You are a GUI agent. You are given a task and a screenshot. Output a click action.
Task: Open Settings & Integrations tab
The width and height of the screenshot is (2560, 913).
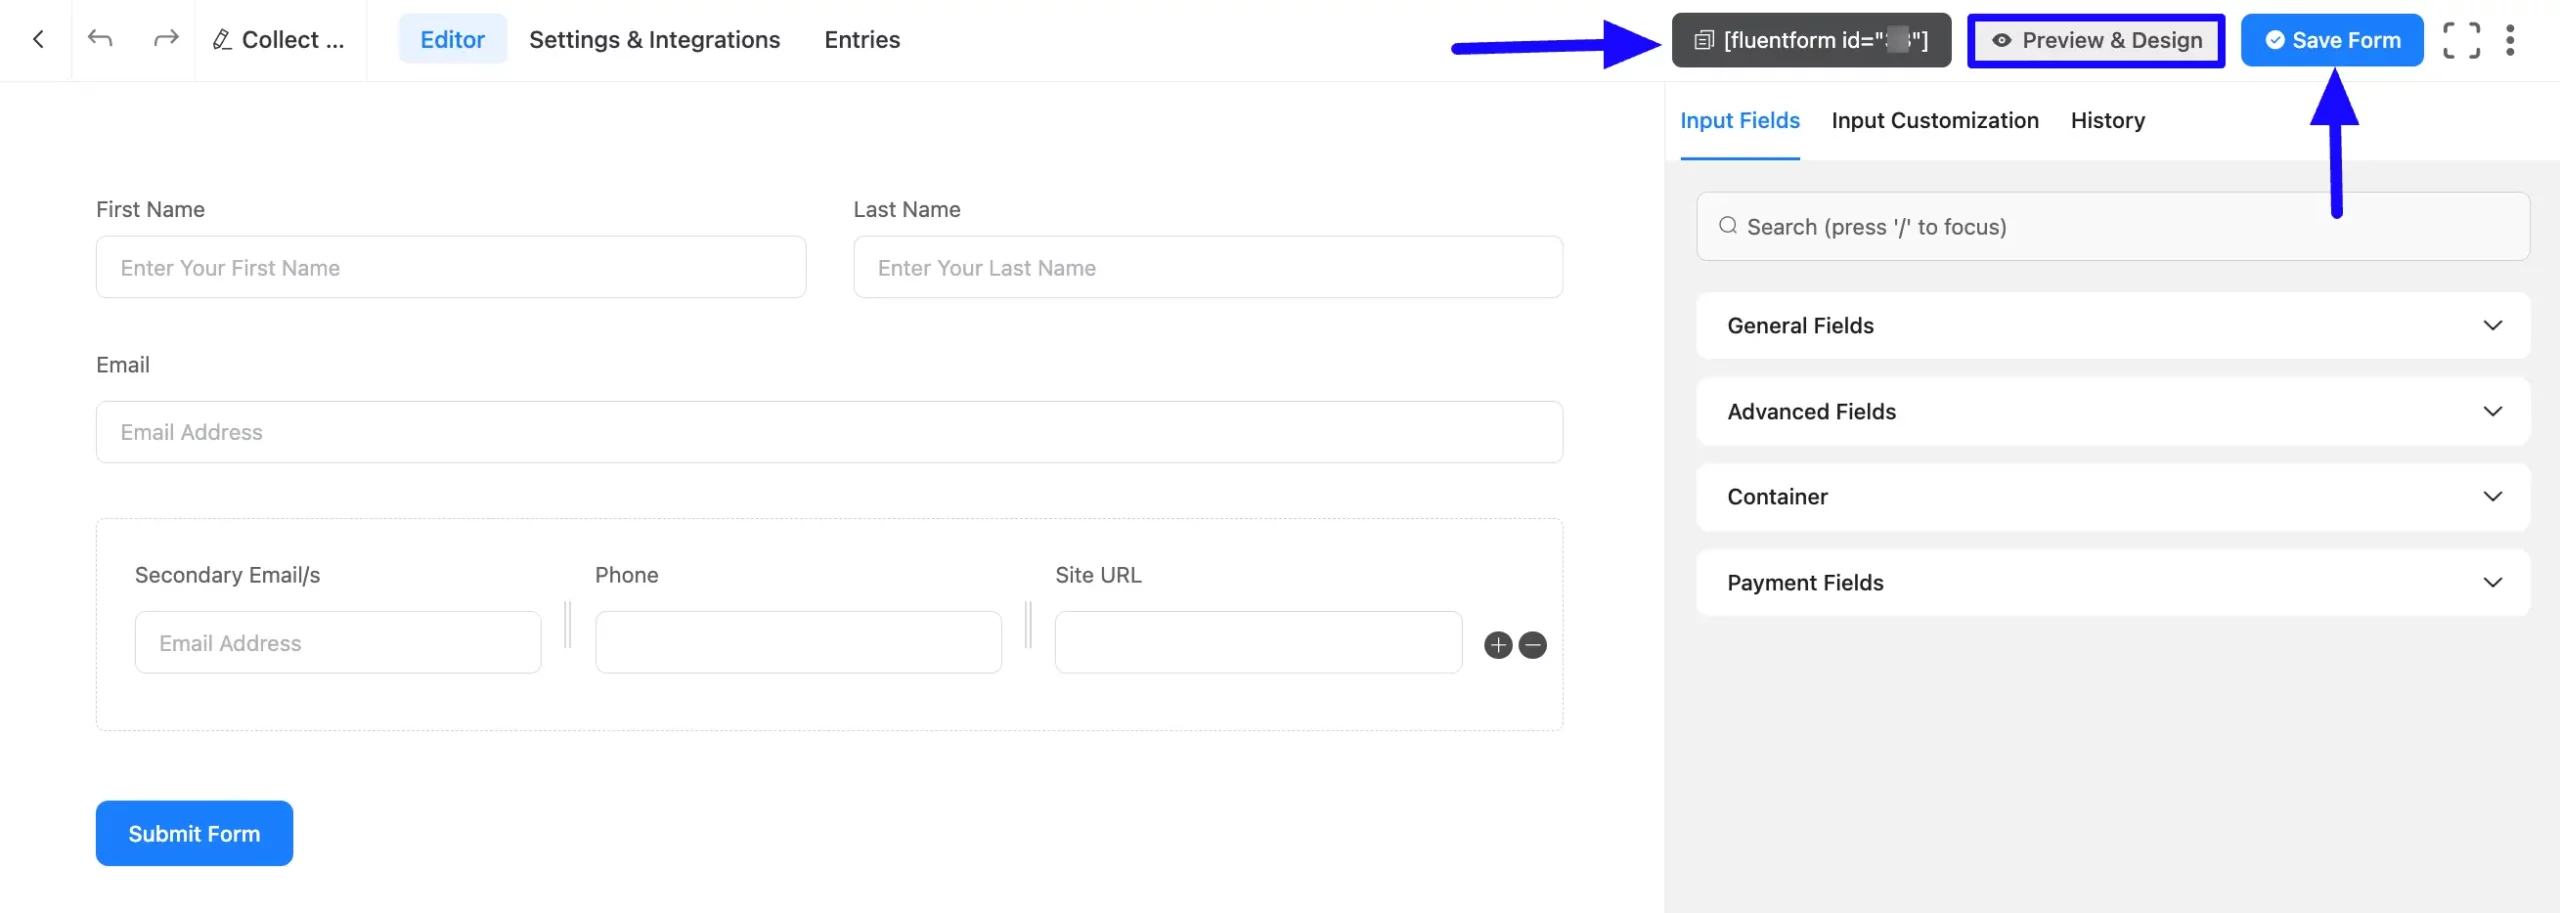(654, 40)
